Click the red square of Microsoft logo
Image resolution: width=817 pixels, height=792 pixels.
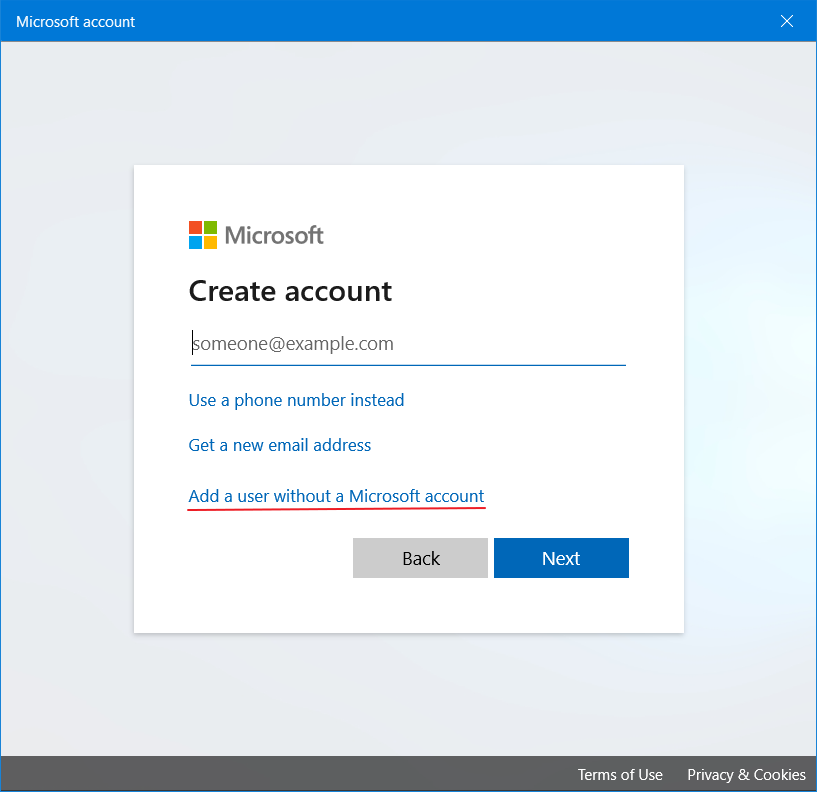click(196, 228)
